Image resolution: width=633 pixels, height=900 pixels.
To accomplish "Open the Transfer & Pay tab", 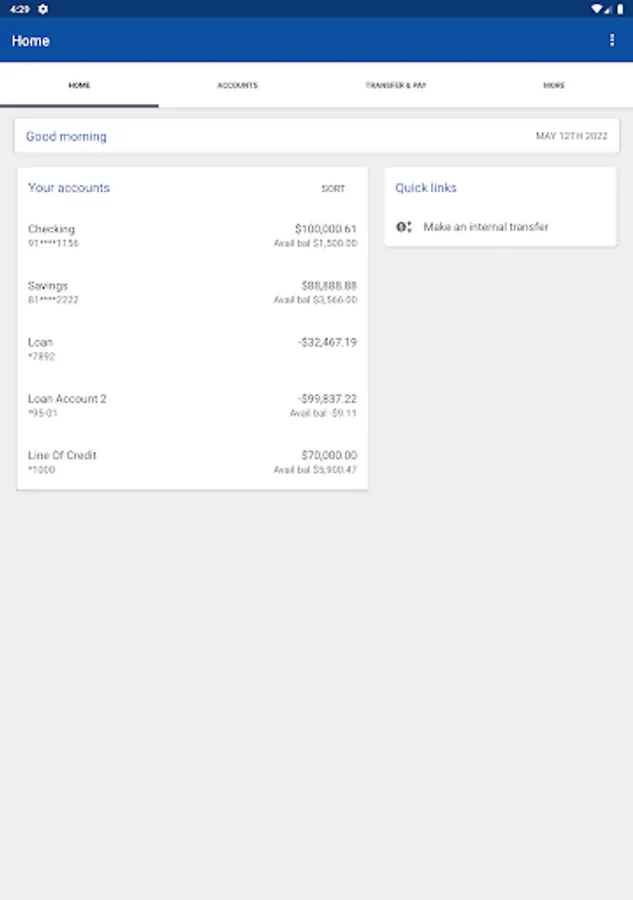I will 396,85.
